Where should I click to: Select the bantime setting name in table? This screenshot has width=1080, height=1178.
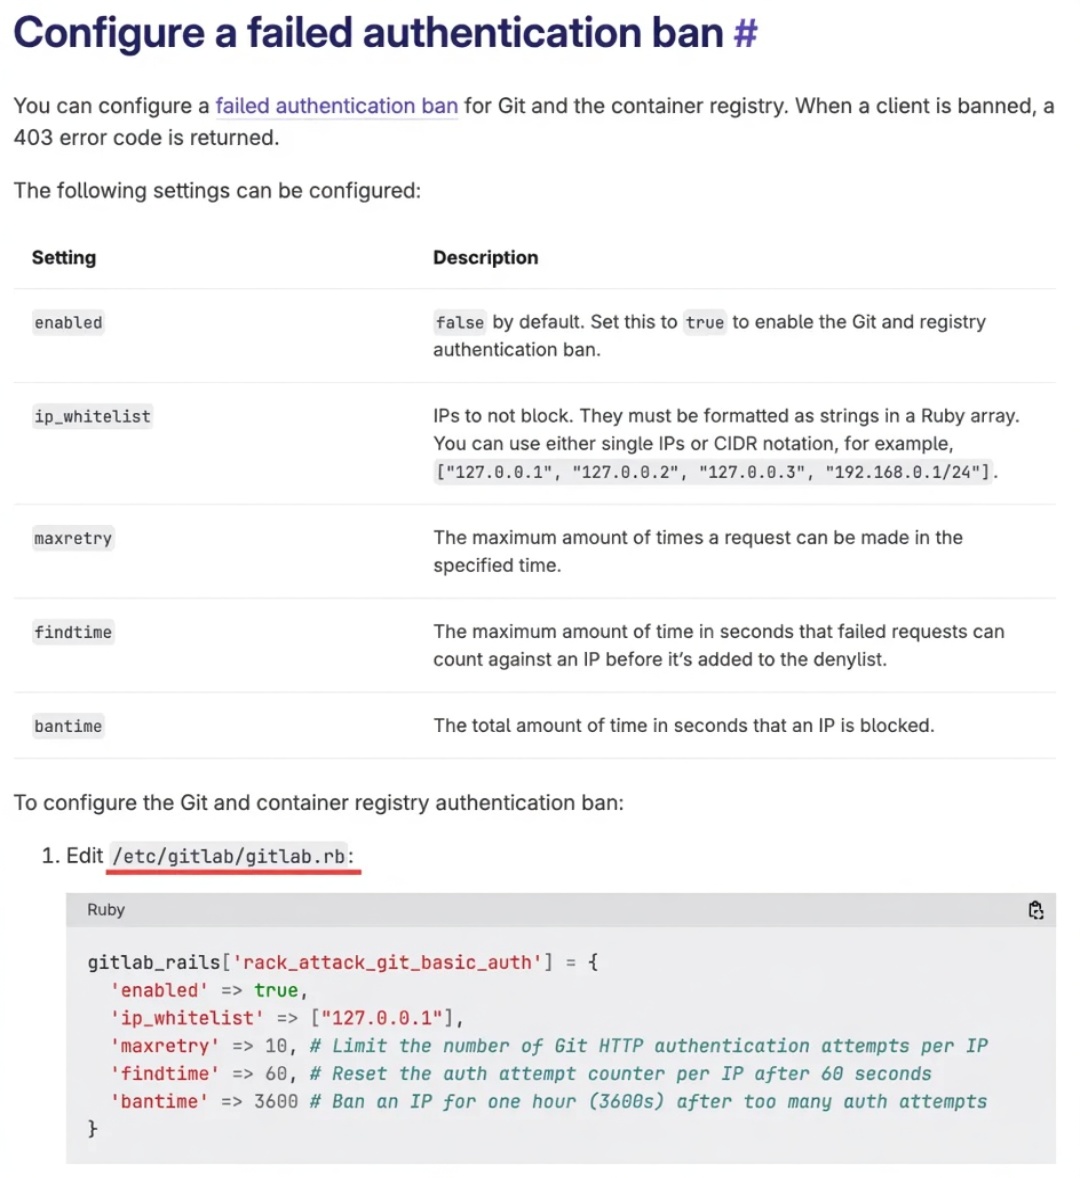68,727
